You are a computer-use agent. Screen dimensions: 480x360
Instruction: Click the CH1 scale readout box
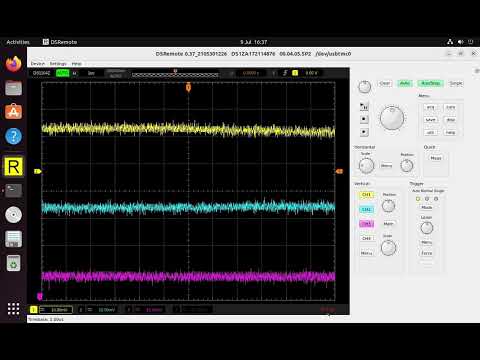56,310
